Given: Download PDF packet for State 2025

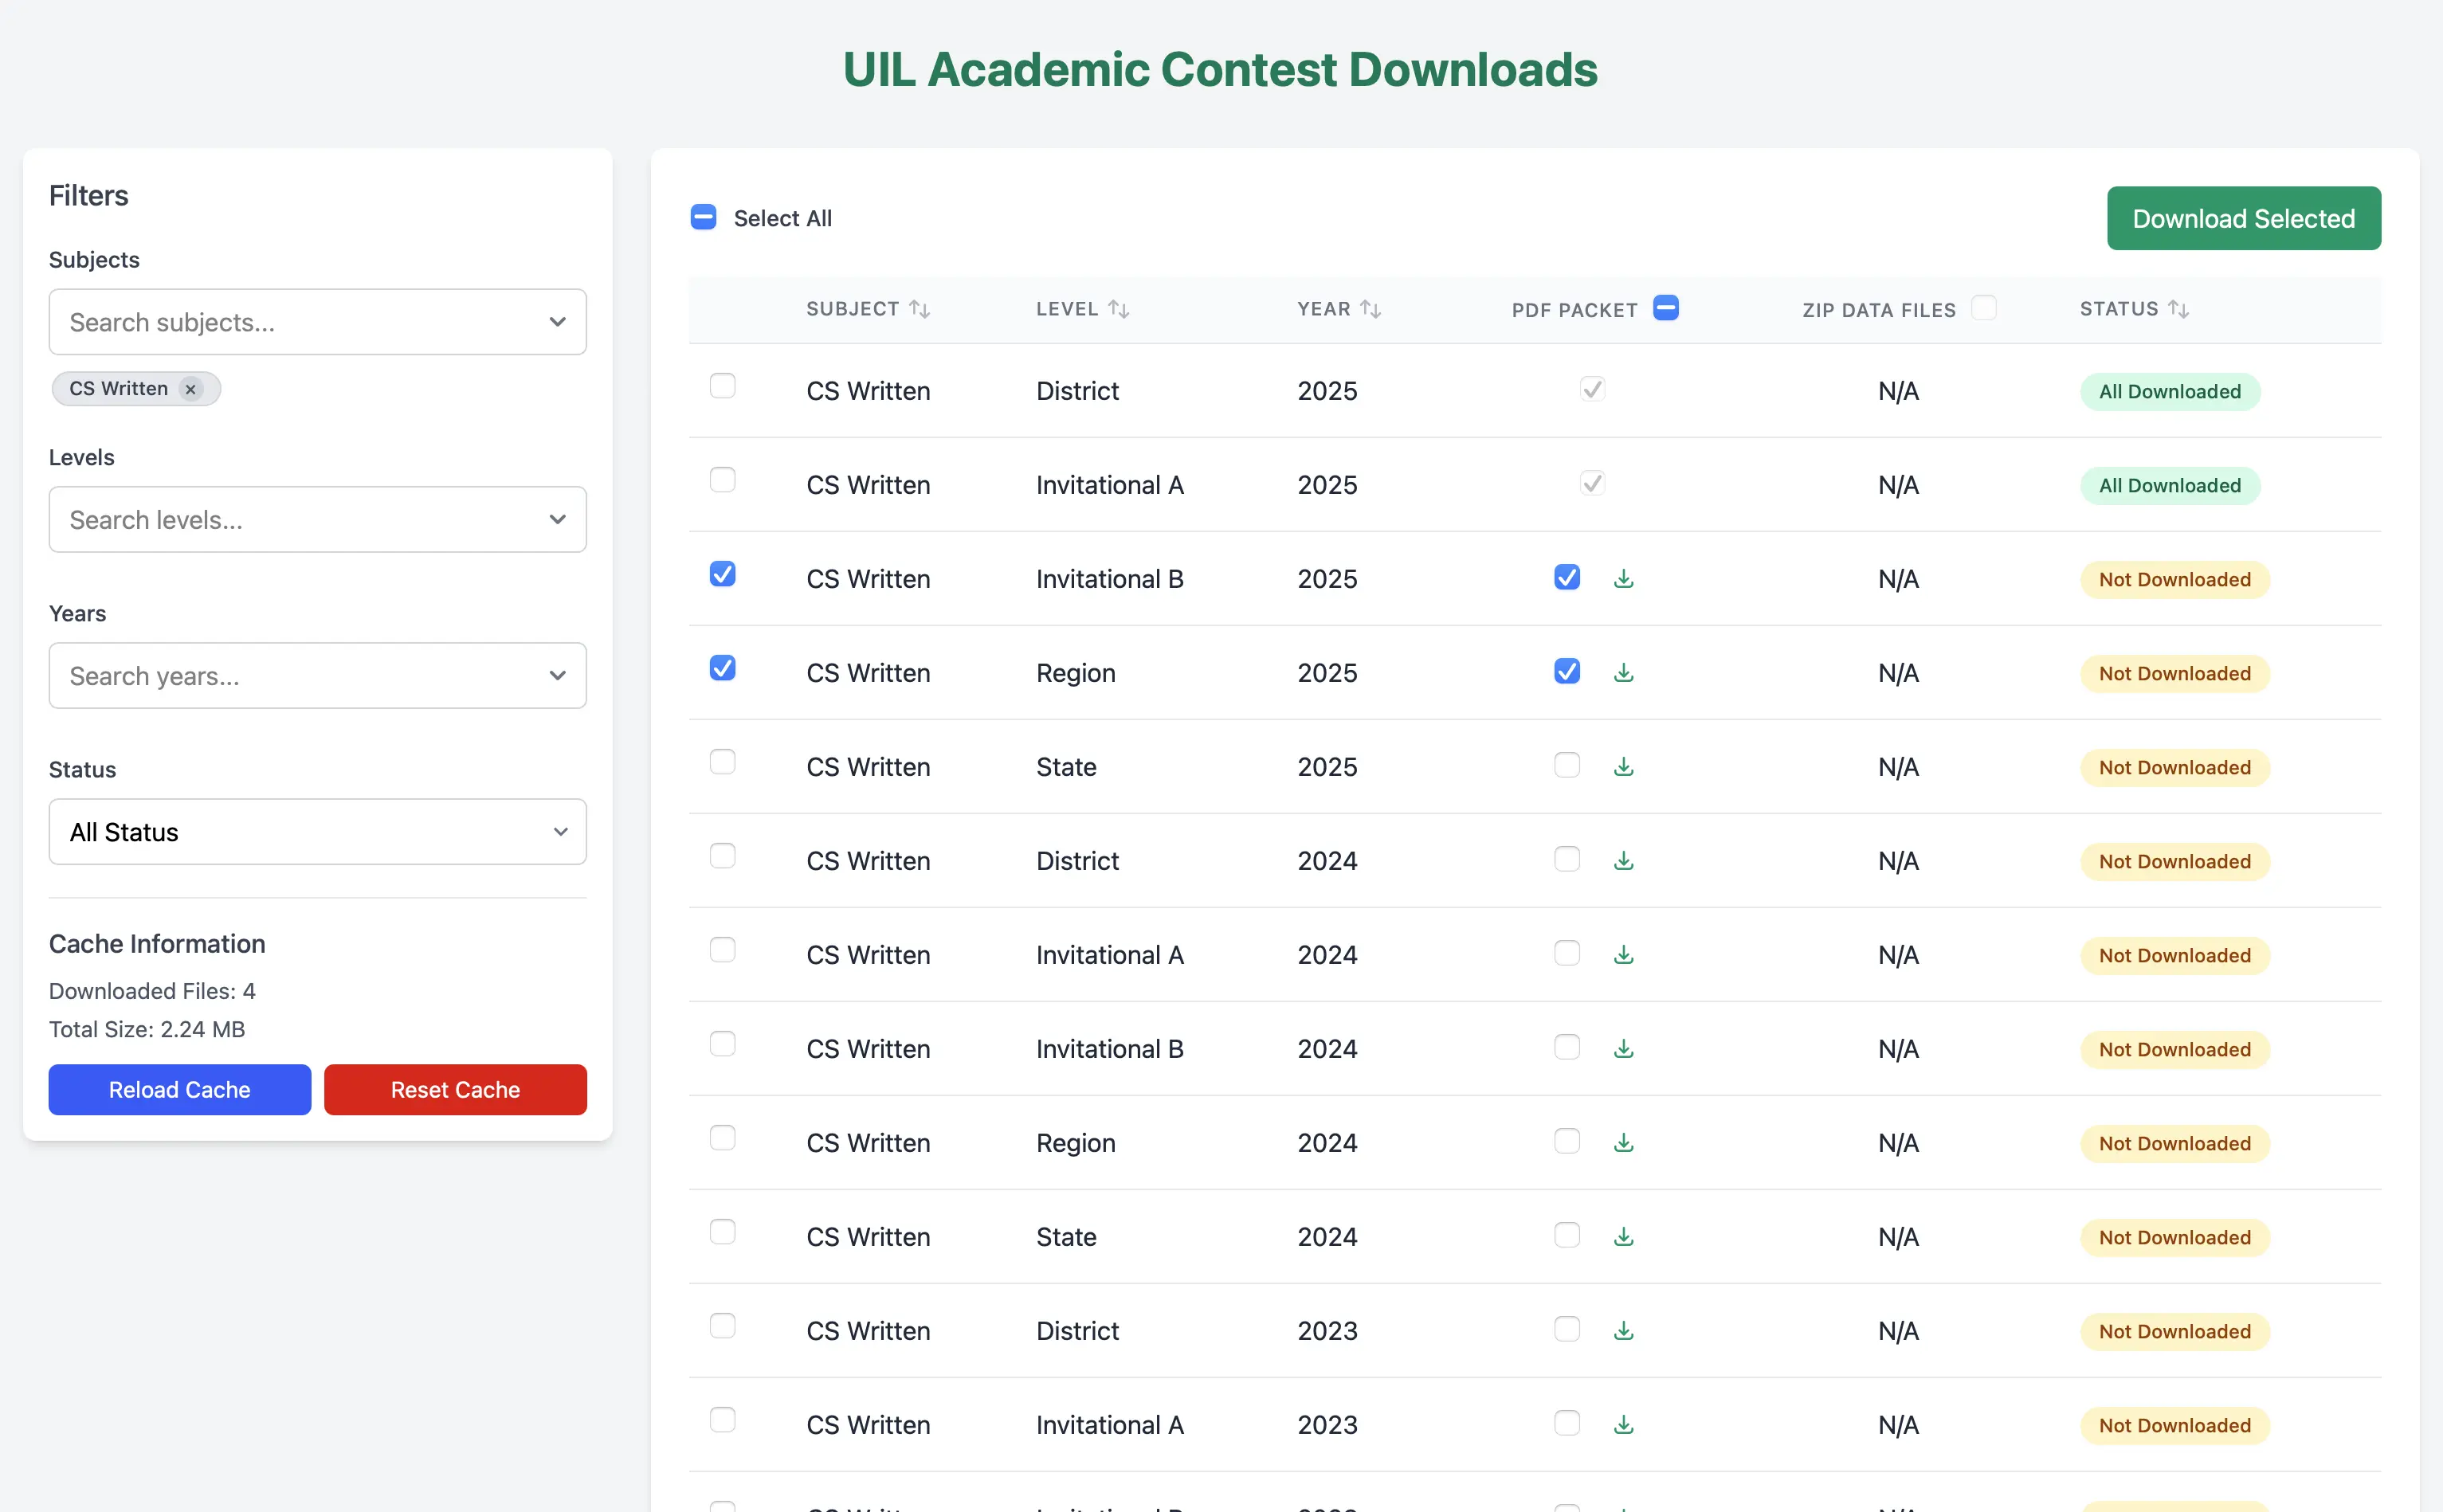Looking at the screenshot, I should (x=1623, y=766).
